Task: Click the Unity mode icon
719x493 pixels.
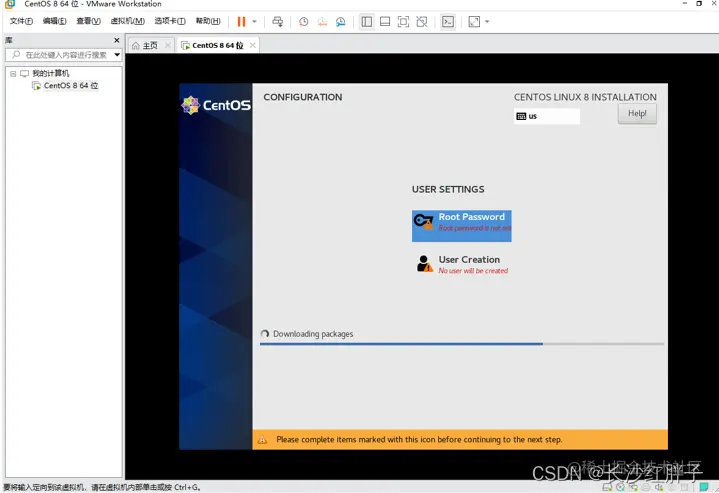Action: (x=422, y=22)
